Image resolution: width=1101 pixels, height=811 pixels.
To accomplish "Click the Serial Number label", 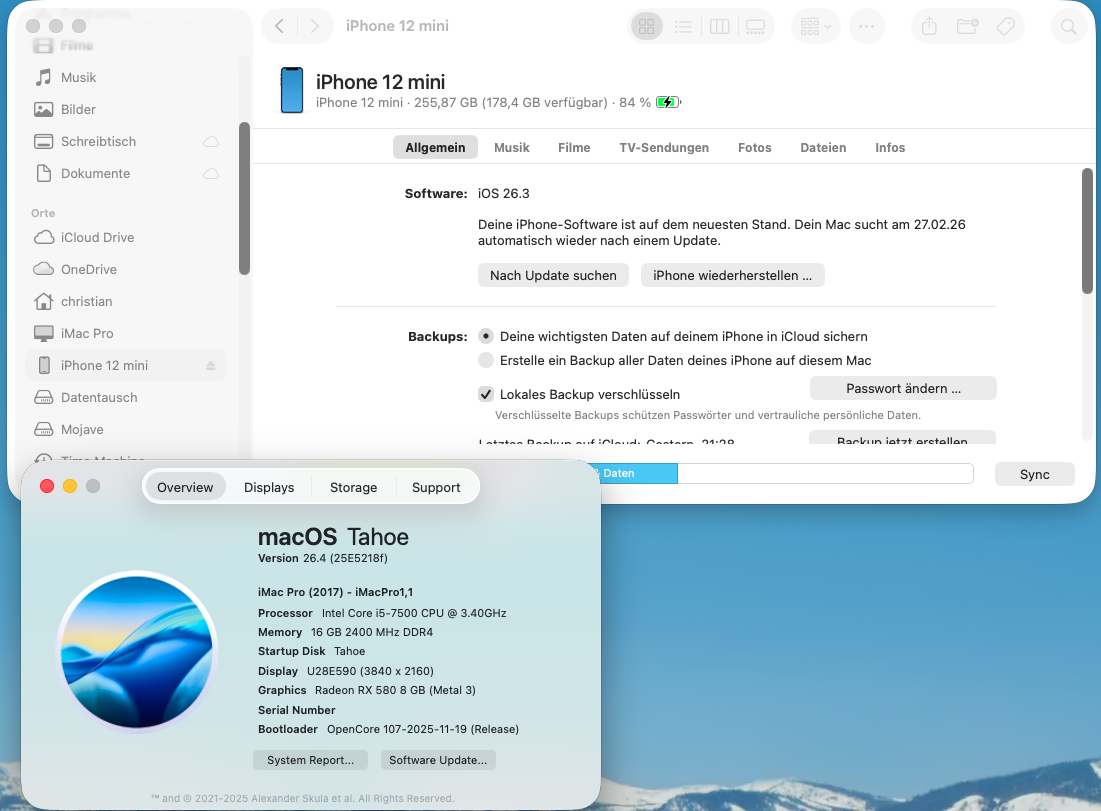I will (x=296, y=710).
